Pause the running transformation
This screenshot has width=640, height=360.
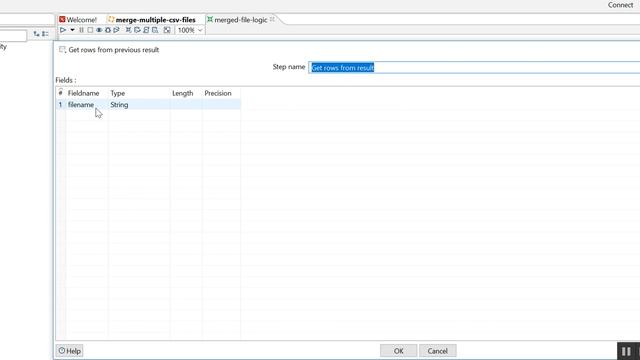[81, 30]
